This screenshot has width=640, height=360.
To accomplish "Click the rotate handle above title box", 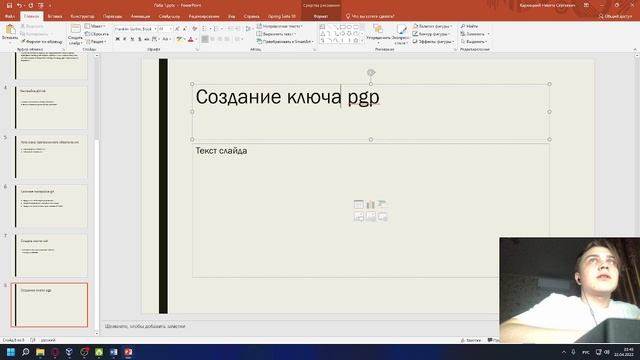I will tap(371, 73).
